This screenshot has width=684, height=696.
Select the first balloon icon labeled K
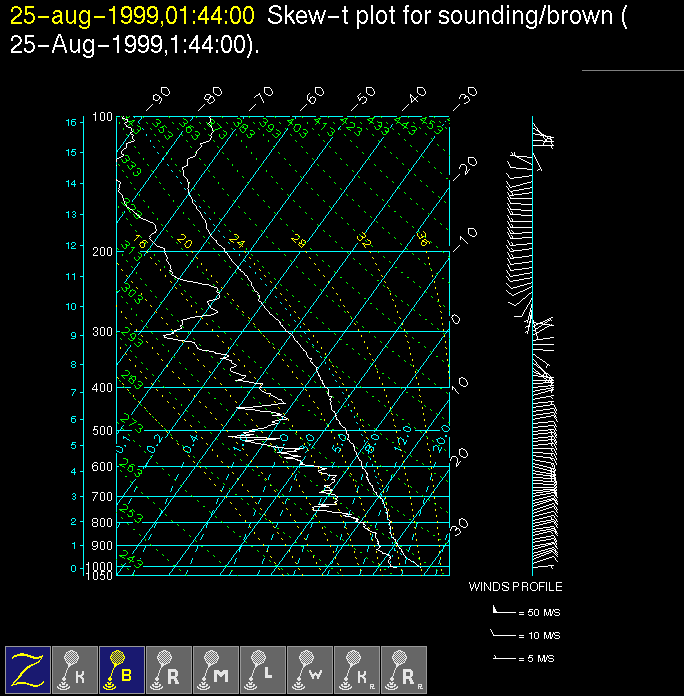tap(75, 669)
